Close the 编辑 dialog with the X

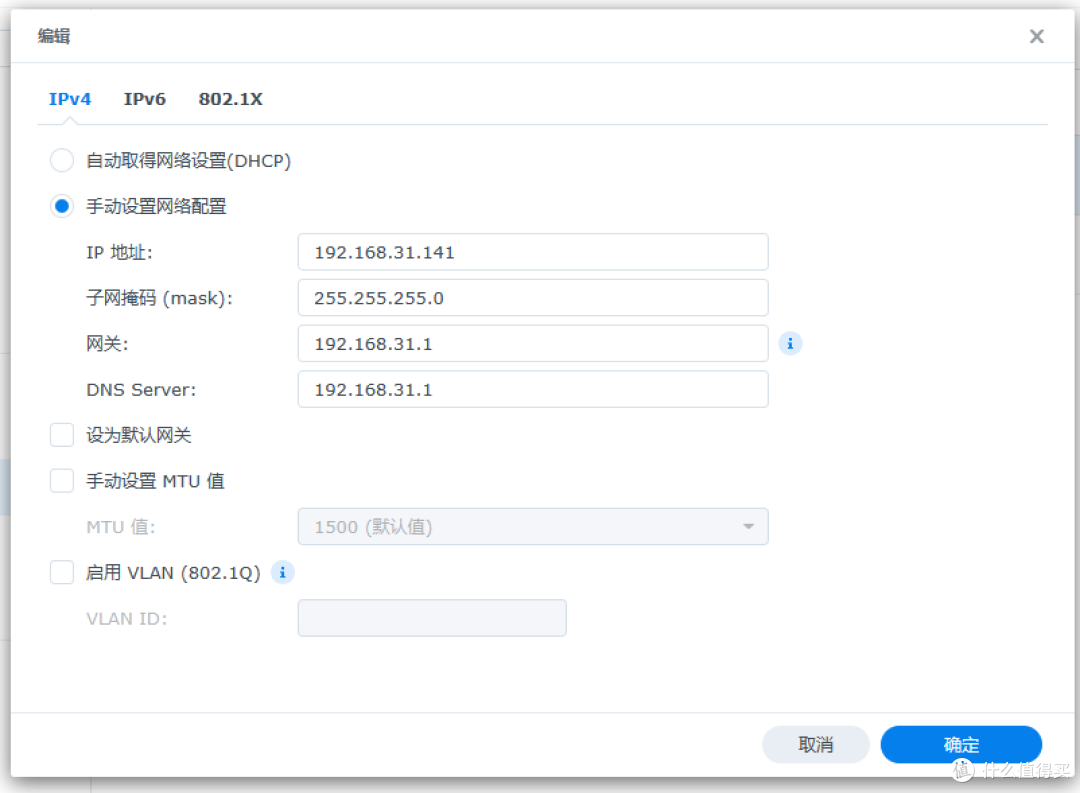[x=1036, y=37]
